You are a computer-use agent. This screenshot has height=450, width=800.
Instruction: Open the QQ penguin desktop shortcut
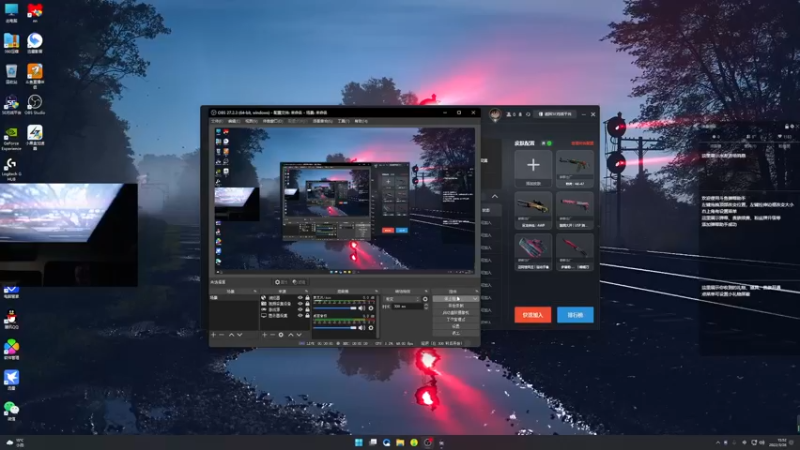coord(11,318)
